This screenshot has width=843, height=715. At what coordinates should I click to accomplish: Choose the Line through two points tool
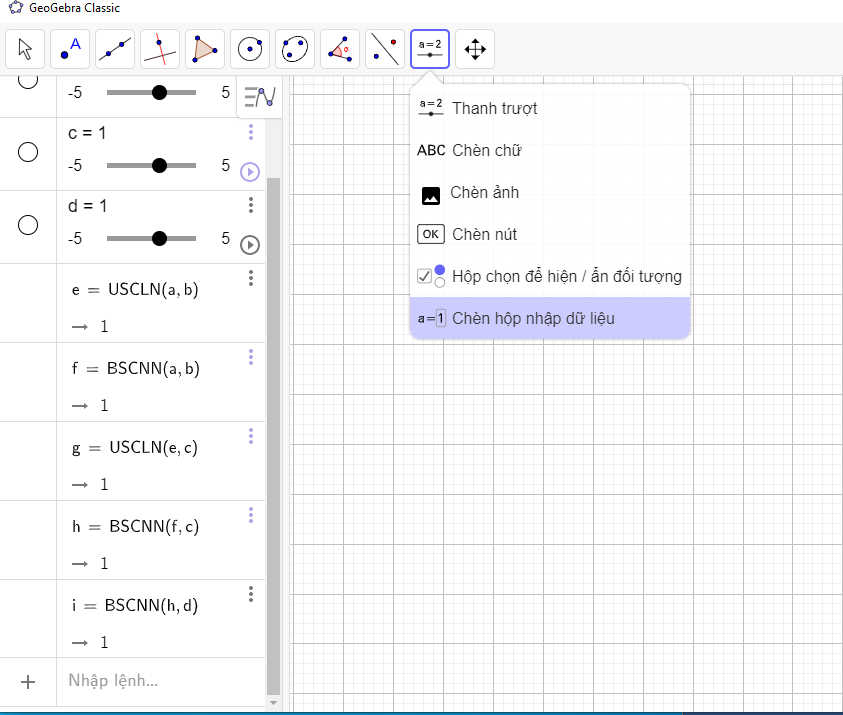(115, 48)
